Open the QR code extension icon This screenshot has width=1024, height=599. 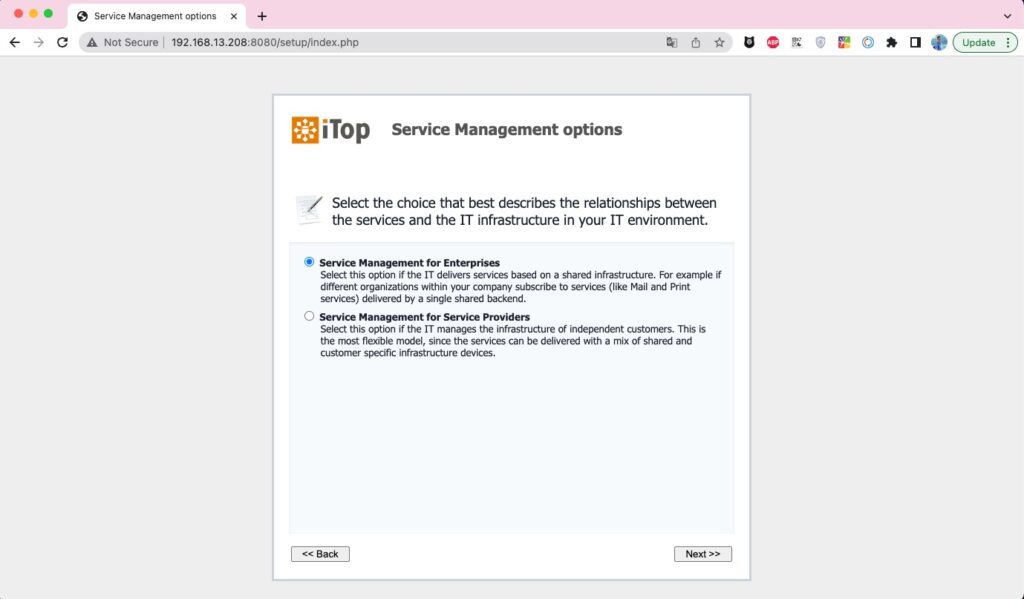click(796, 42)
